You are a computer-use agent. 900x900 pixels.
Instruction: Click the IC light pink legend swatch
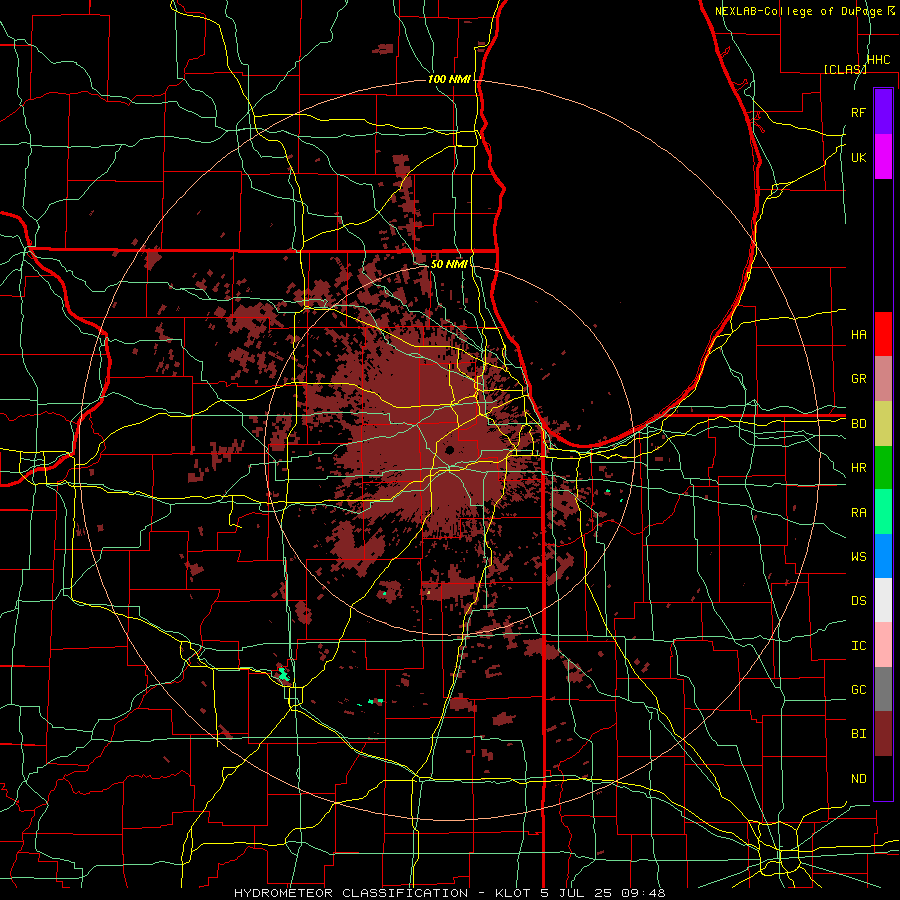883,645
